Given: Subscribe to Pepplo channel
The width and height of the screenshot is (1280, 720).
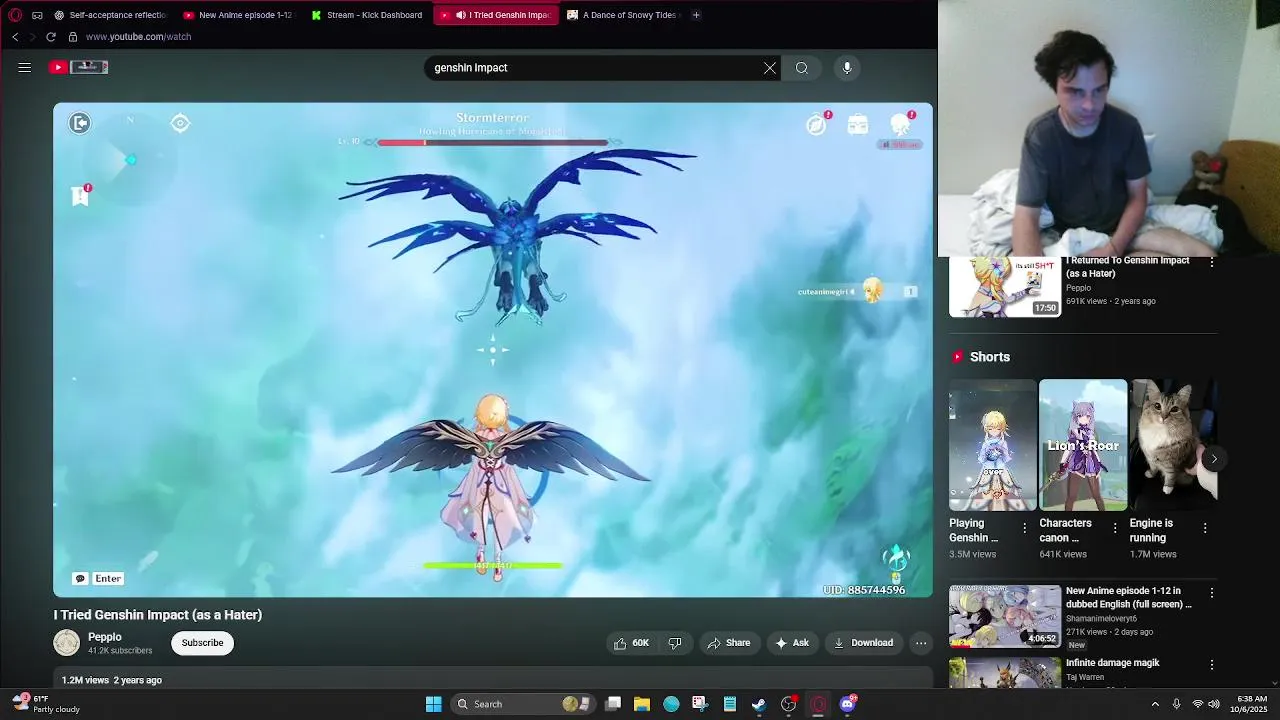Looking at the screenshot, I should 202,643.
